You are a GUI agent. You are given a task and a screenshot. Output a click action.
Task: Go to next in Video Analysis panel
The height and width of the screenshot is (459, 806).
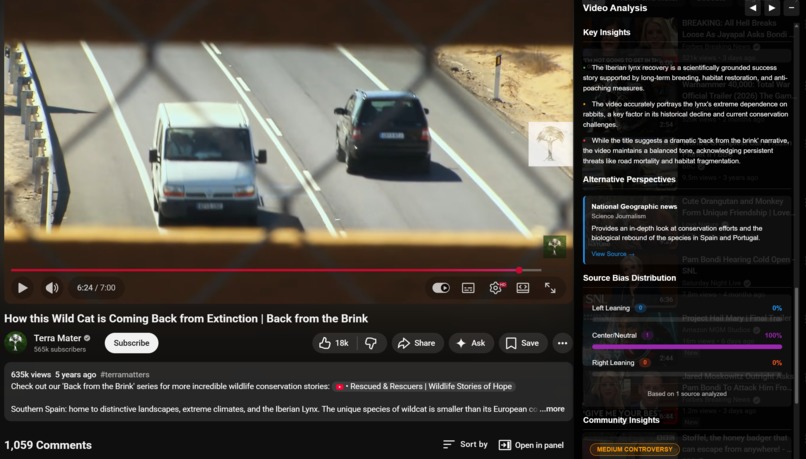772,8
